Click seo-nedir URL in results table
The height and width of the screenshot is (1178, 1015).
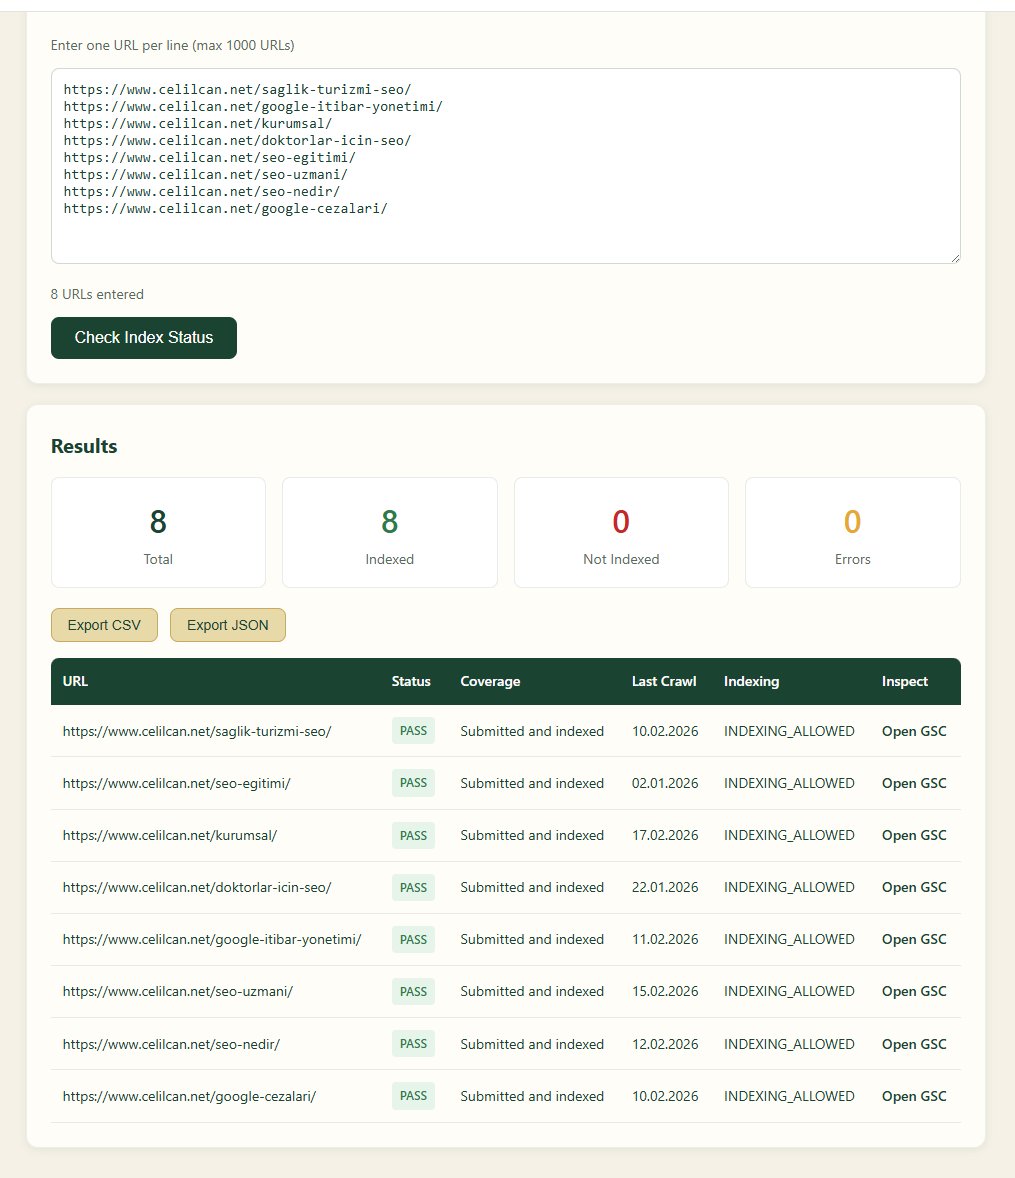[171, 1044]
